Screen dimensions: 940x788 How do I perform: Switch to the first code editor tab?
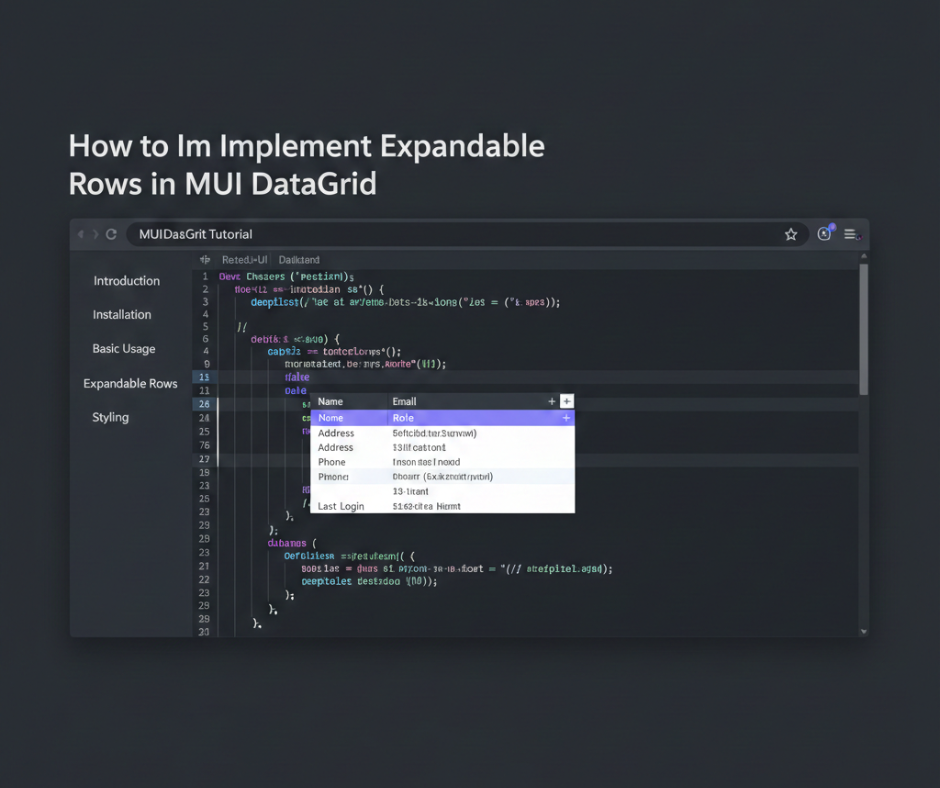[x=244, y=260]
